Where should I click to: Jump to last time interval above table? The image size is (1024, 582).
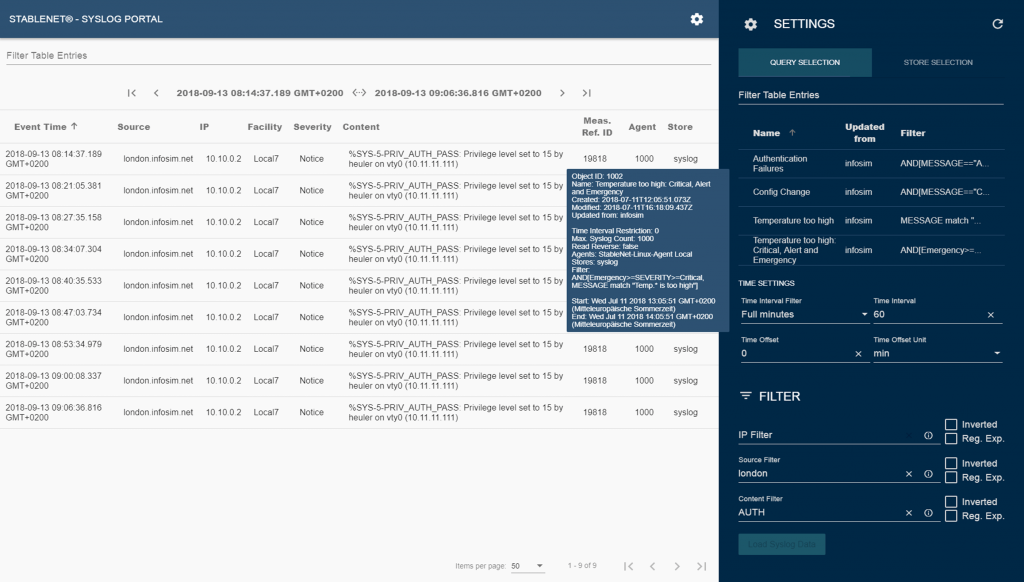tap(587, 93)
